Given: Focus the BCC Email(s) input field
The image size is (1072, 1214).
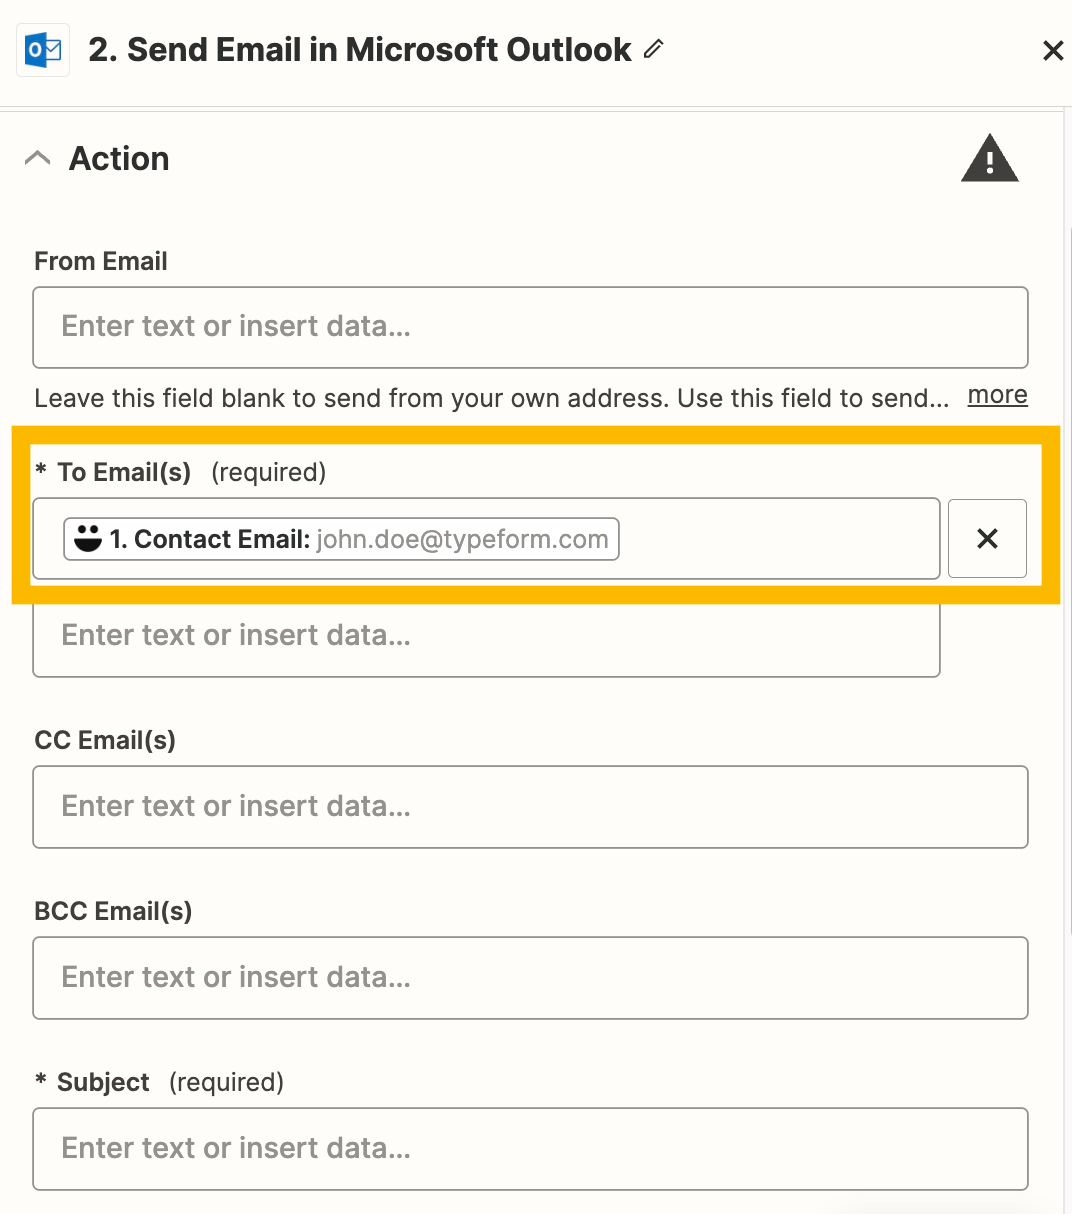Looking at the screenshot, I should click(x=530, y=978).
